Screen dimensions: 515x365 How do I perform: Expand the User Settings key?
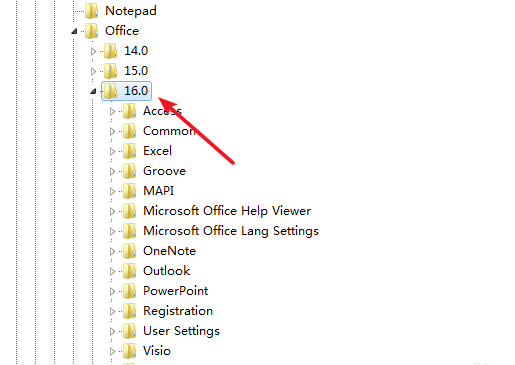click(112, 331)
